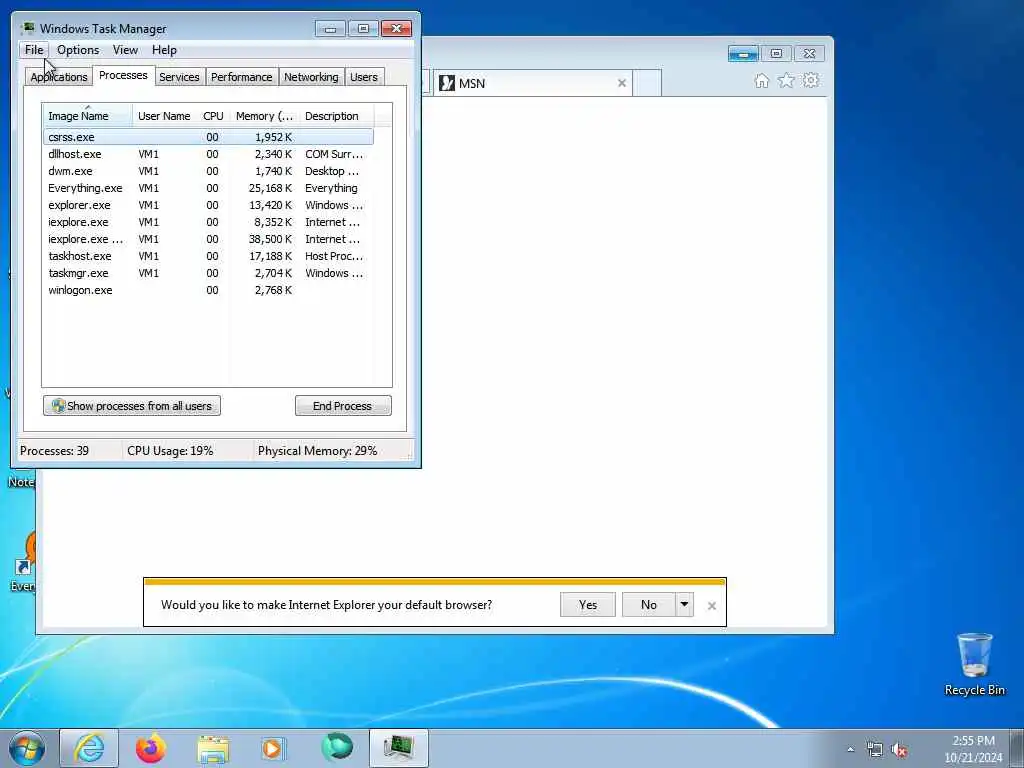Click the taskbar clock showing 2:55 PM
Screen dimensions: 1024x768
click(x=973, y=749)
